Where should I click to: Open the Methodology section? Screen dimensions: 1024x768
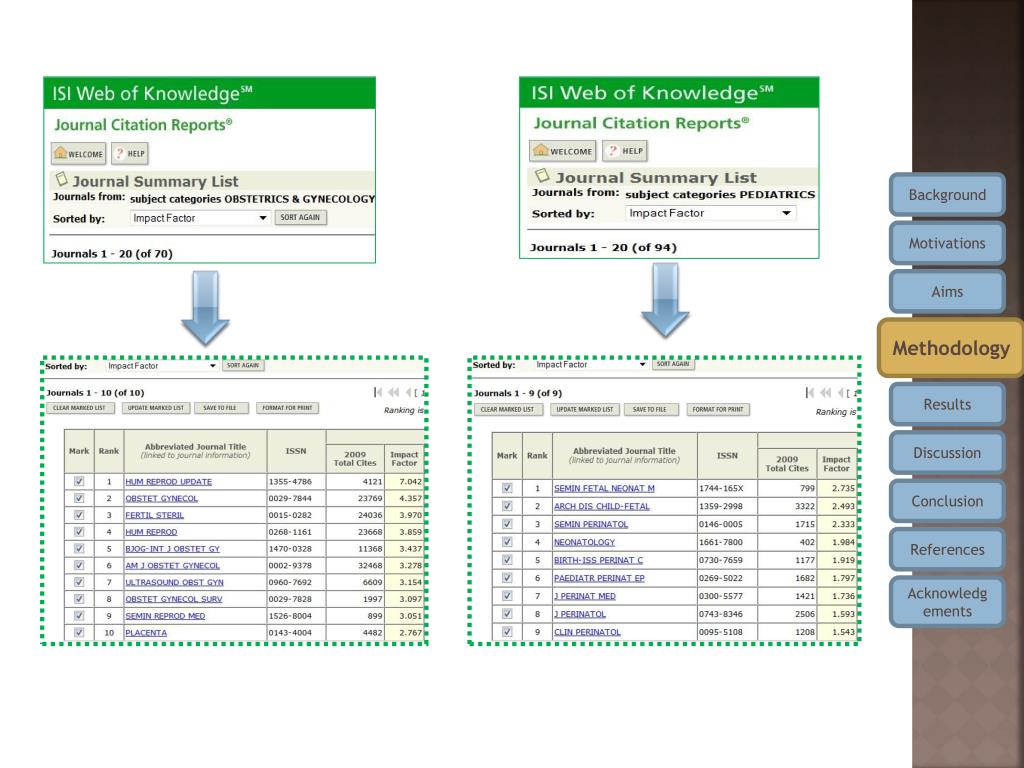point(951,348)
